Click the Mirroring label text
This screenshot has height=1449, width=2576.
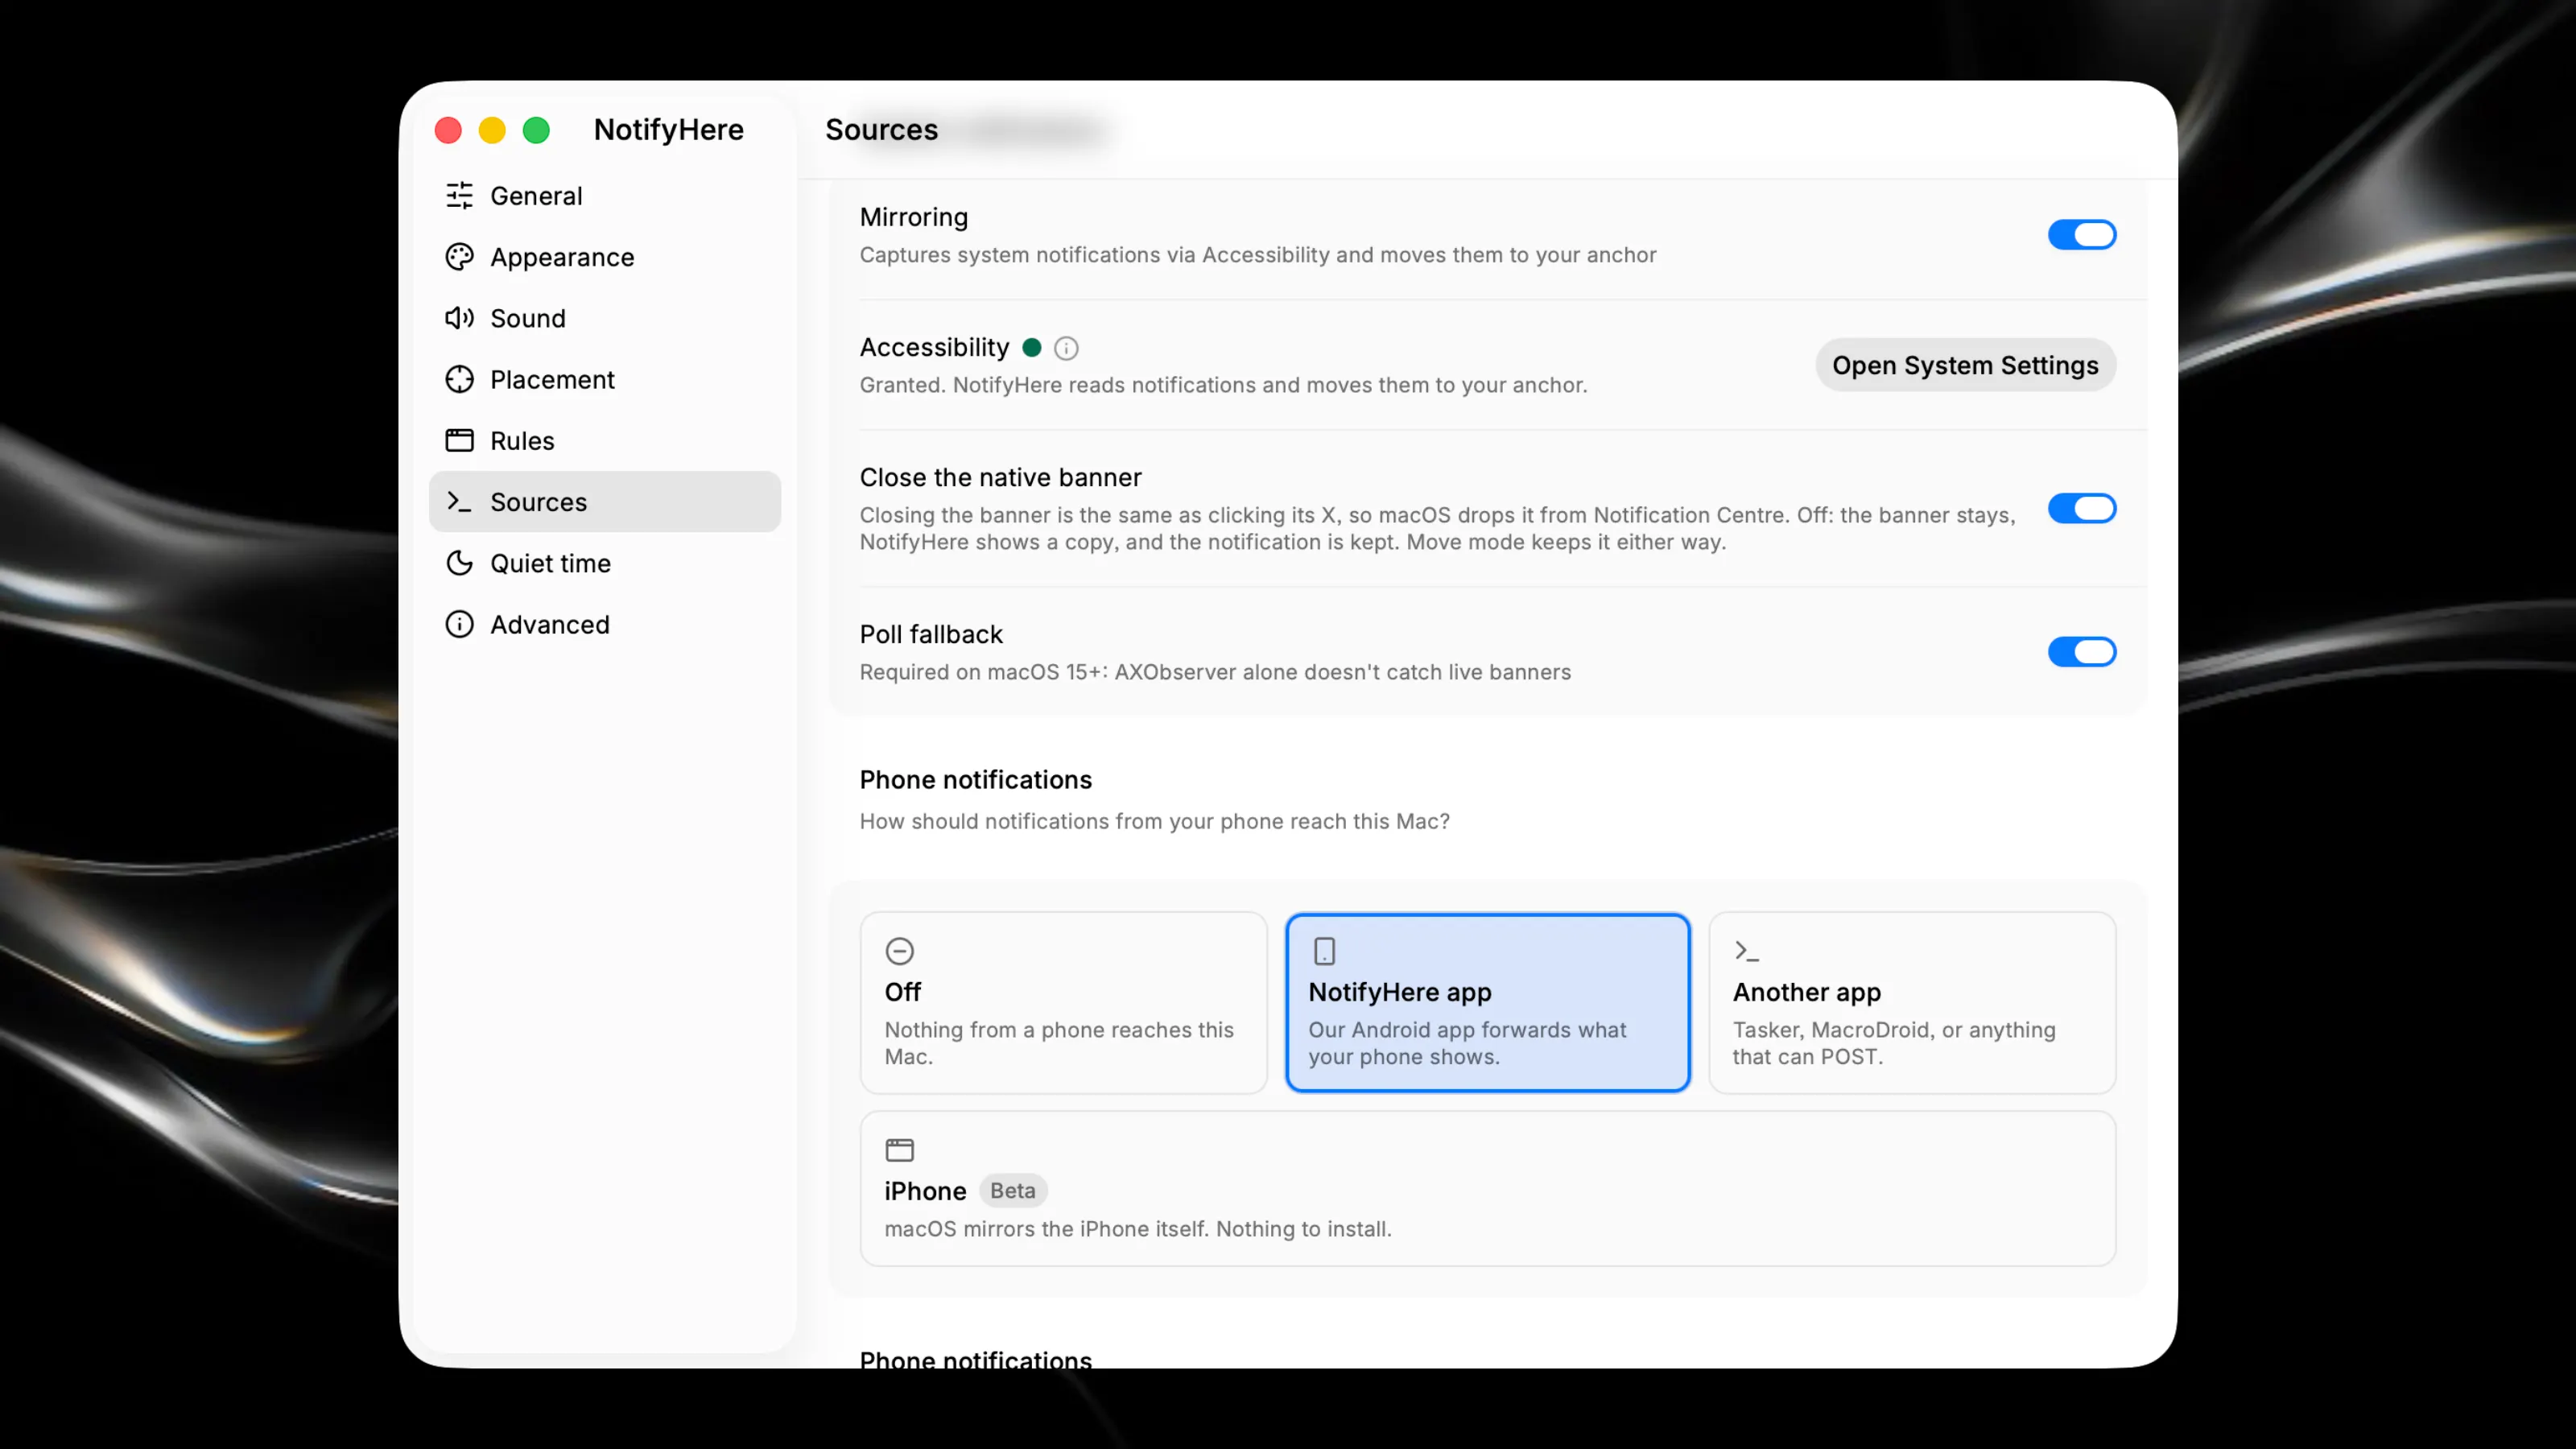pos(914,217)
